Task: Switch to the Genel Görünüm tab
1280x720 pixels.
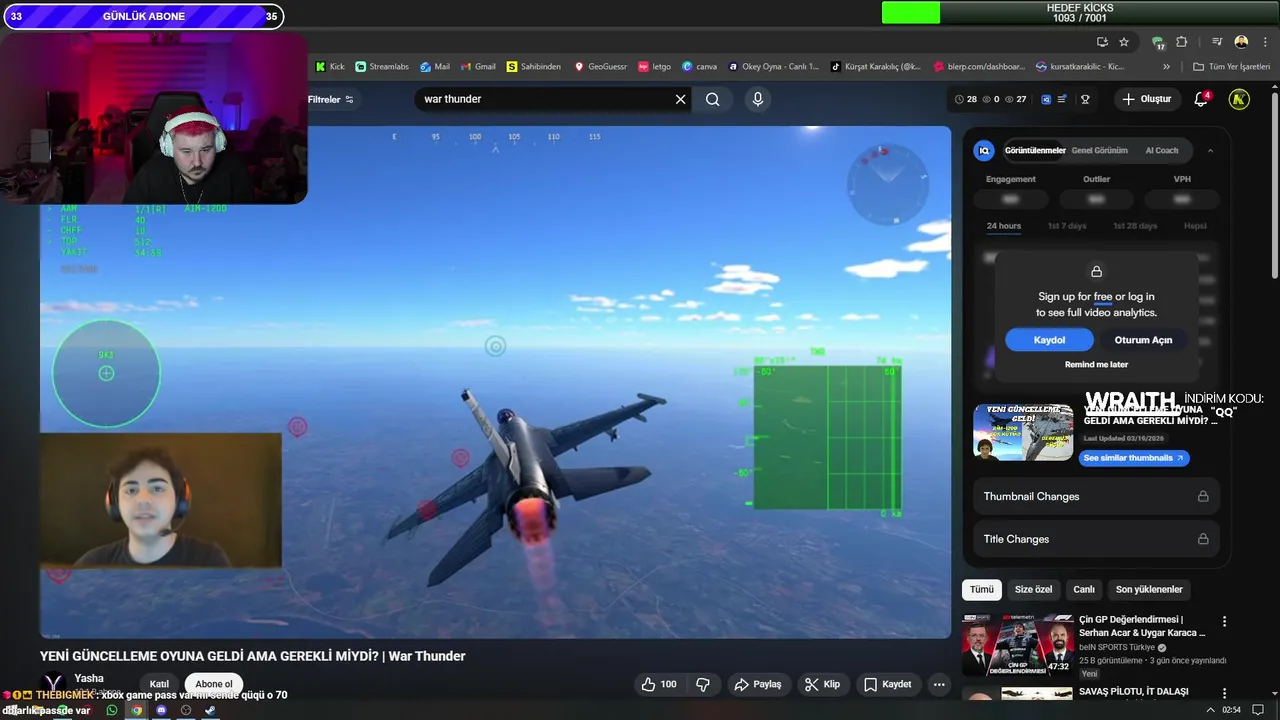Action: click(x=1099, y=150)
